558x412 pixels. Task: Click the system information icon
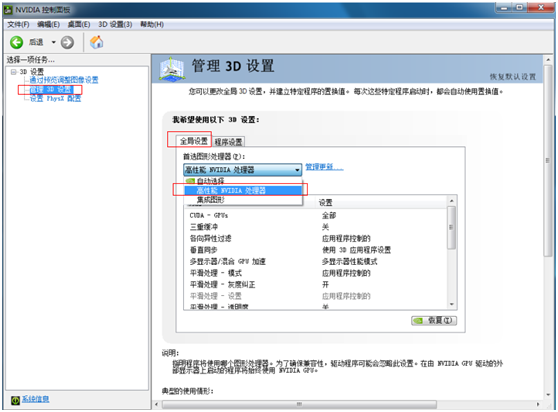pyautogui.click(x=15, y=400)
